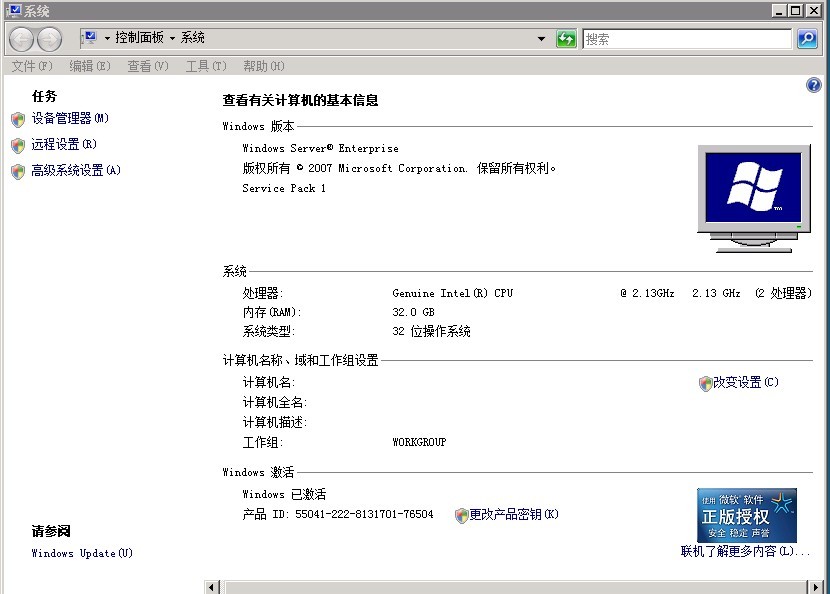This screenshot has width=830, height=594.
Task: Open the blue Help question mark icon
Action: pyautogui.click(x=814, y=85)
